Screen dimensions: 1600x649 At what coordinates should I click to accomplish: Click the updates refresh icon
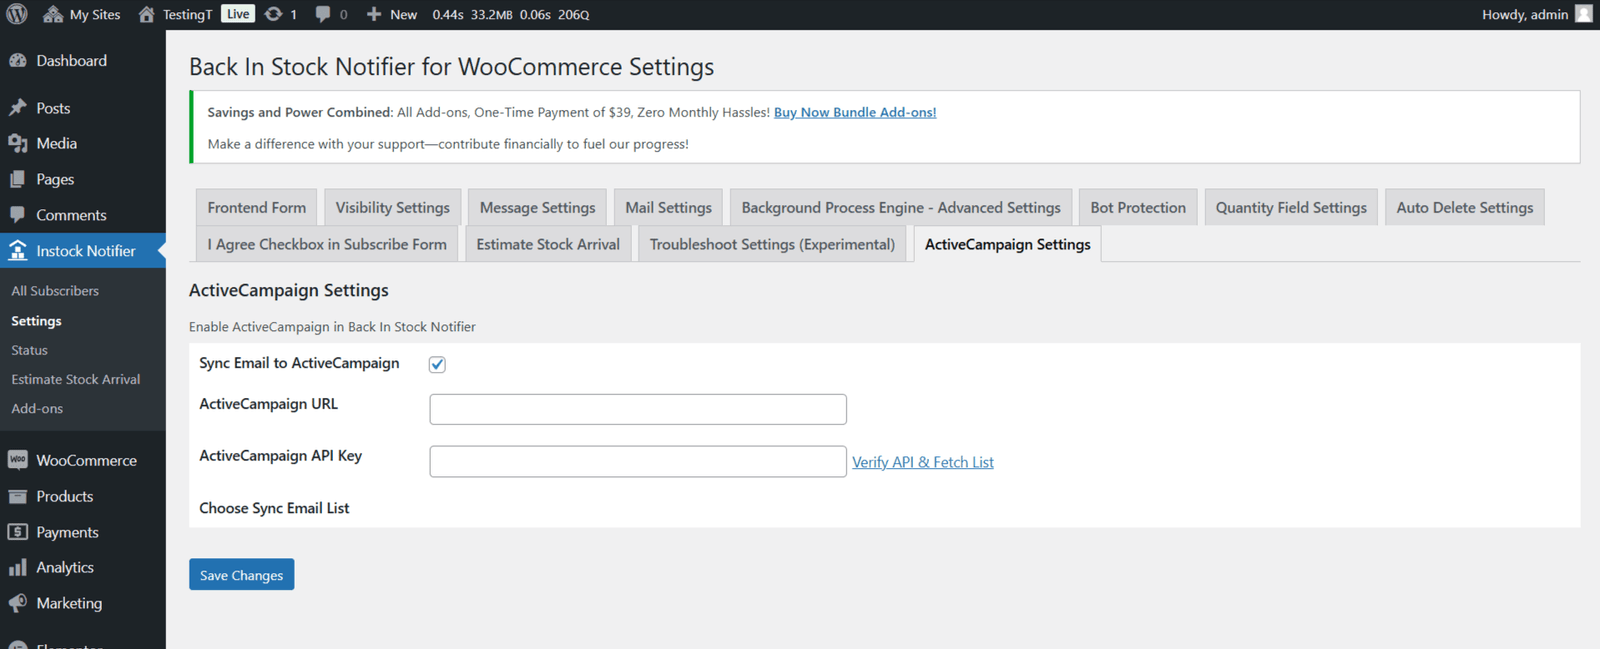[x=273, y=14]
